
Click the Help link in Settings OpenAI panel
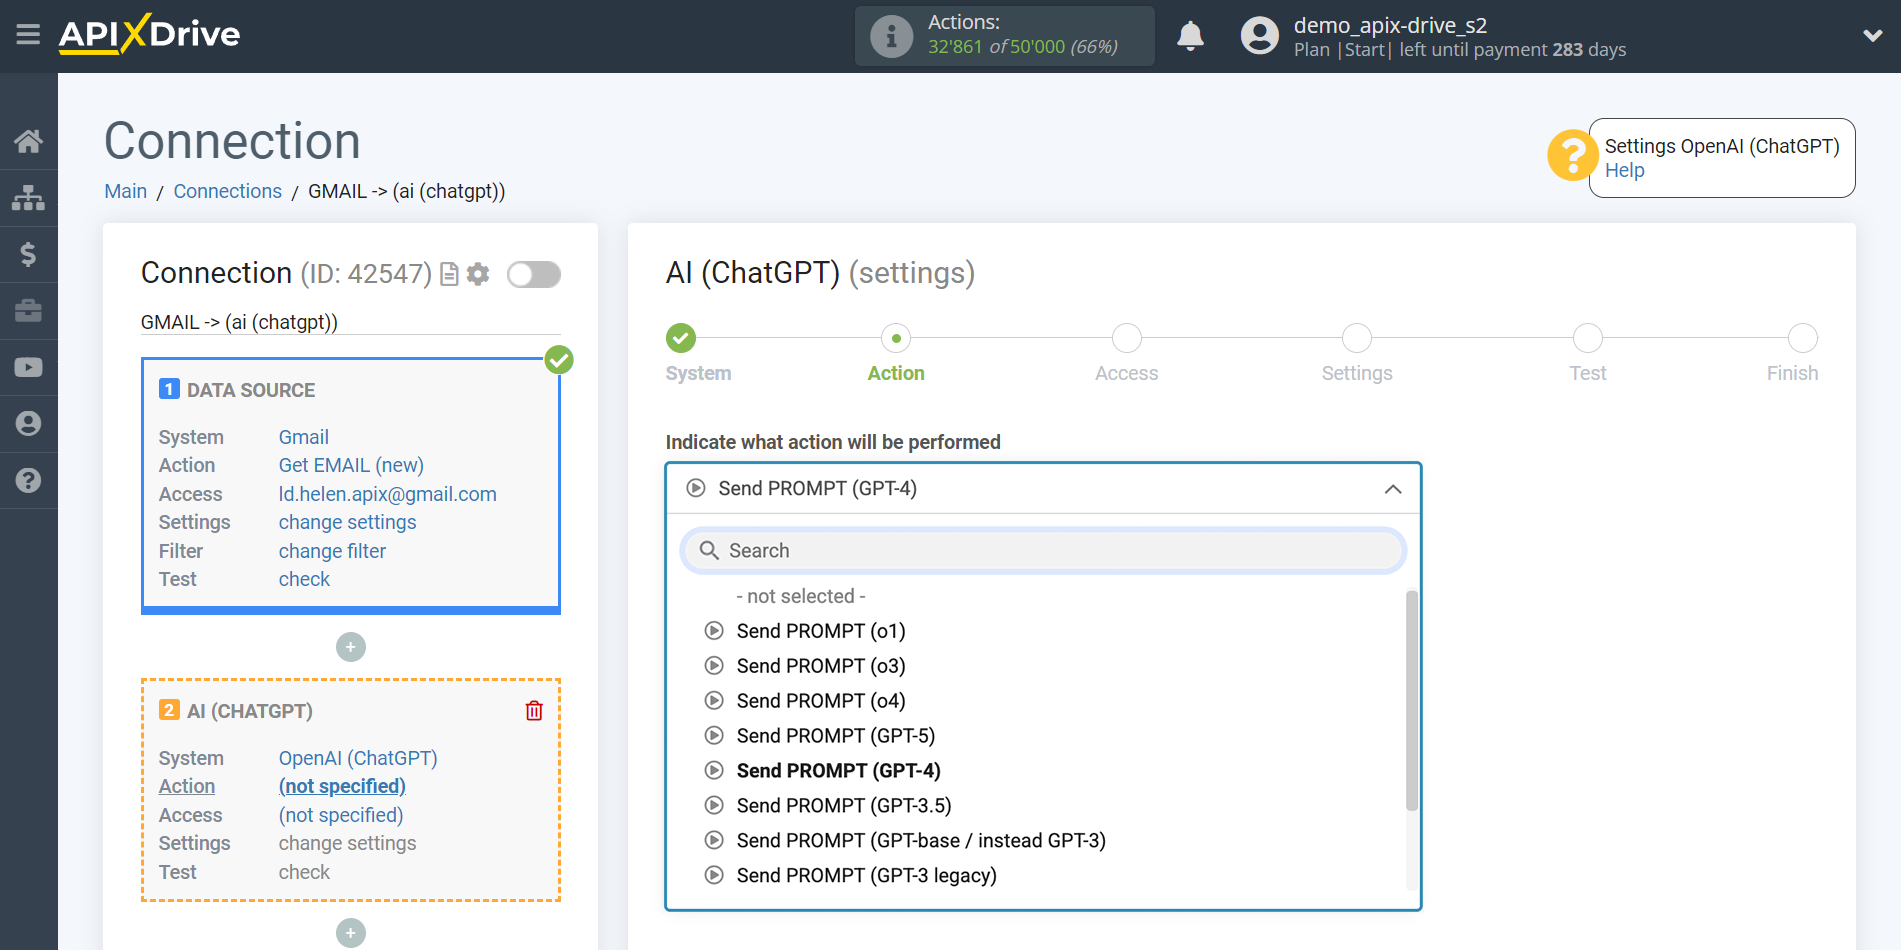tap(1624, 170)
